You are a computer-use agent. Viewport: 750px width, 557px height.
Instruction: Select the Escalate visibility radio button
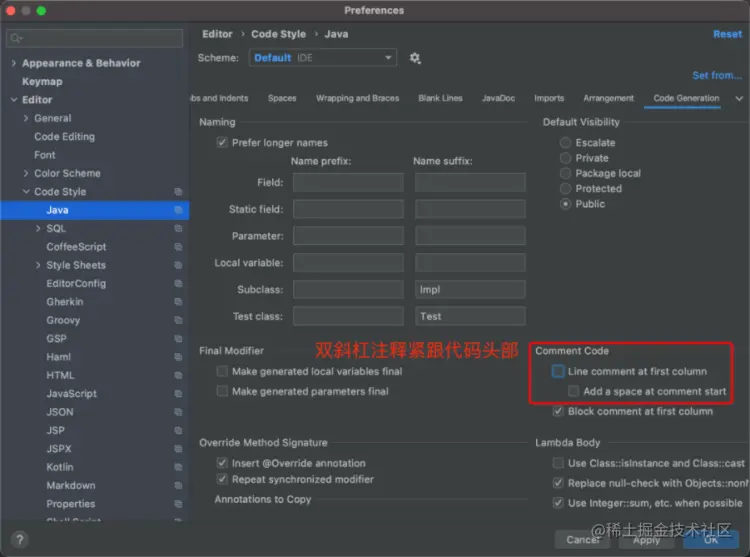565,142
